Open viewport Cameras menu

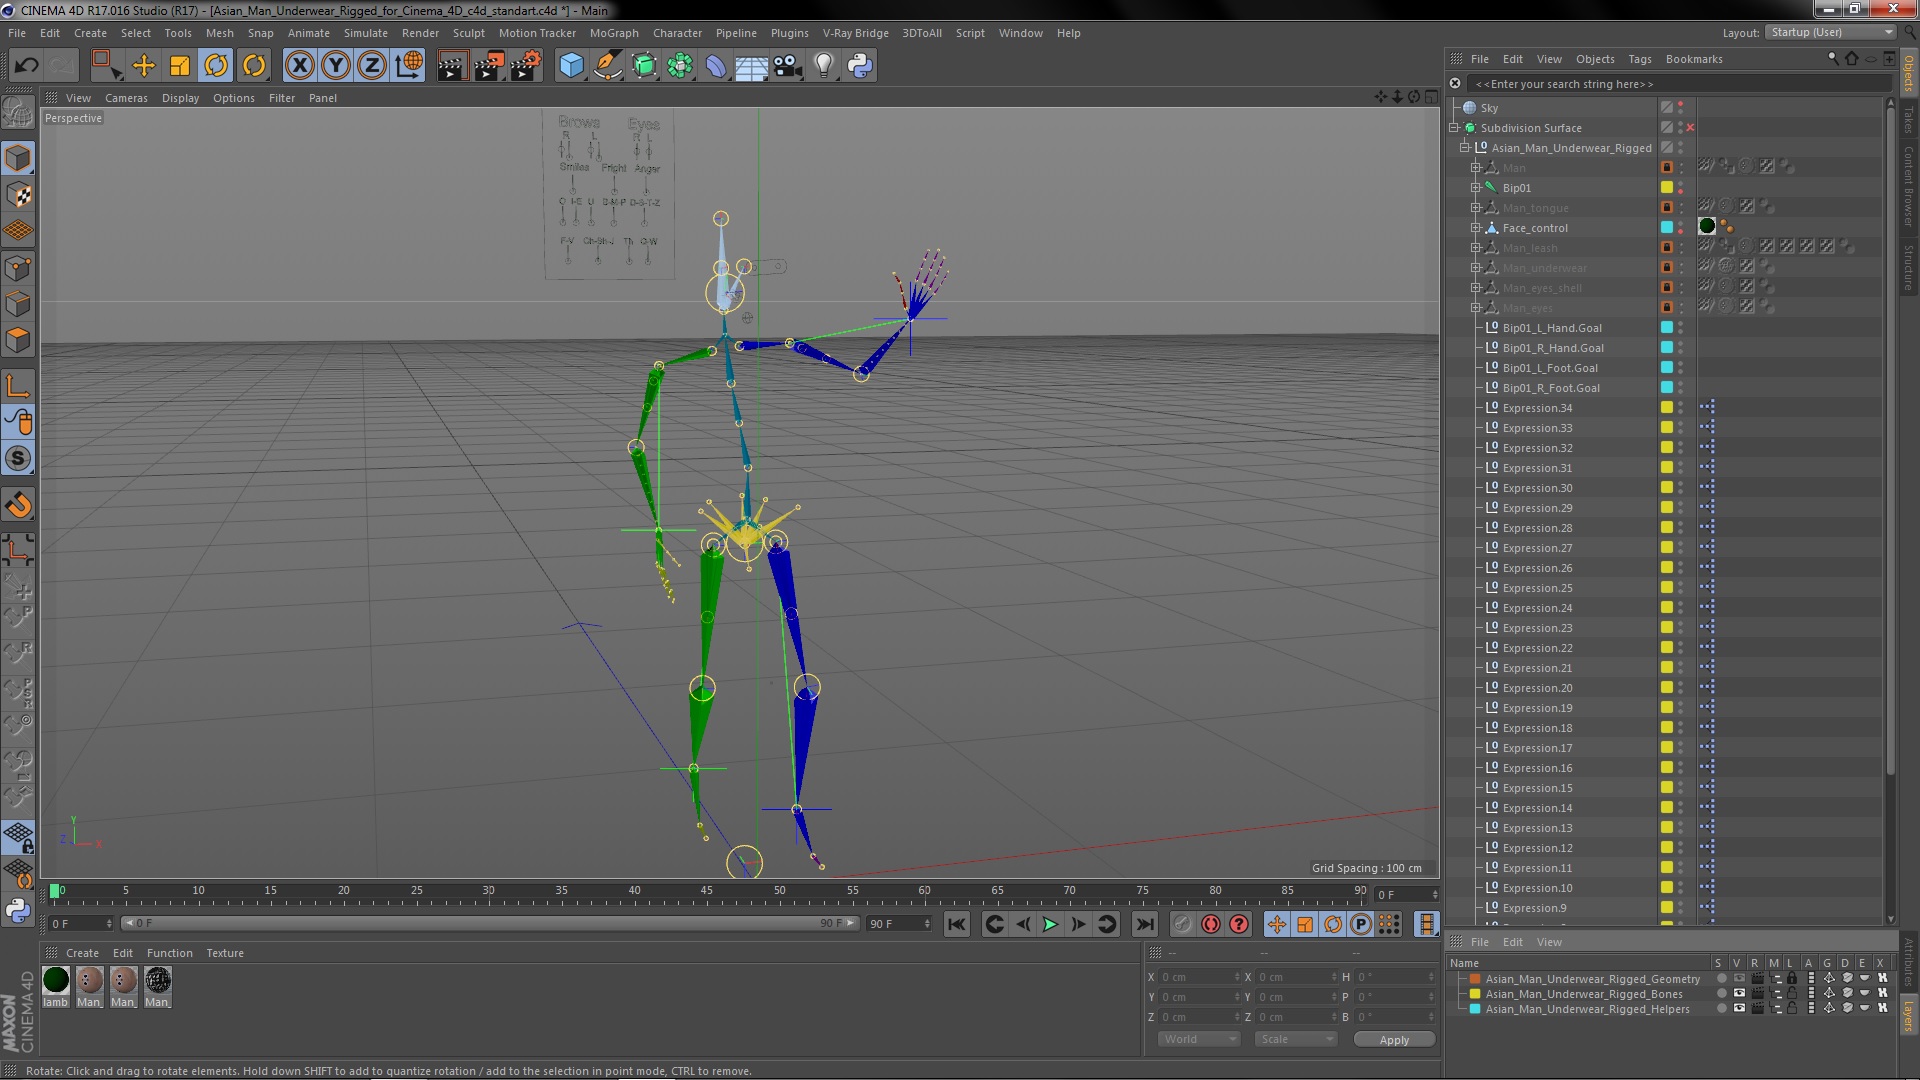point(126,98)
